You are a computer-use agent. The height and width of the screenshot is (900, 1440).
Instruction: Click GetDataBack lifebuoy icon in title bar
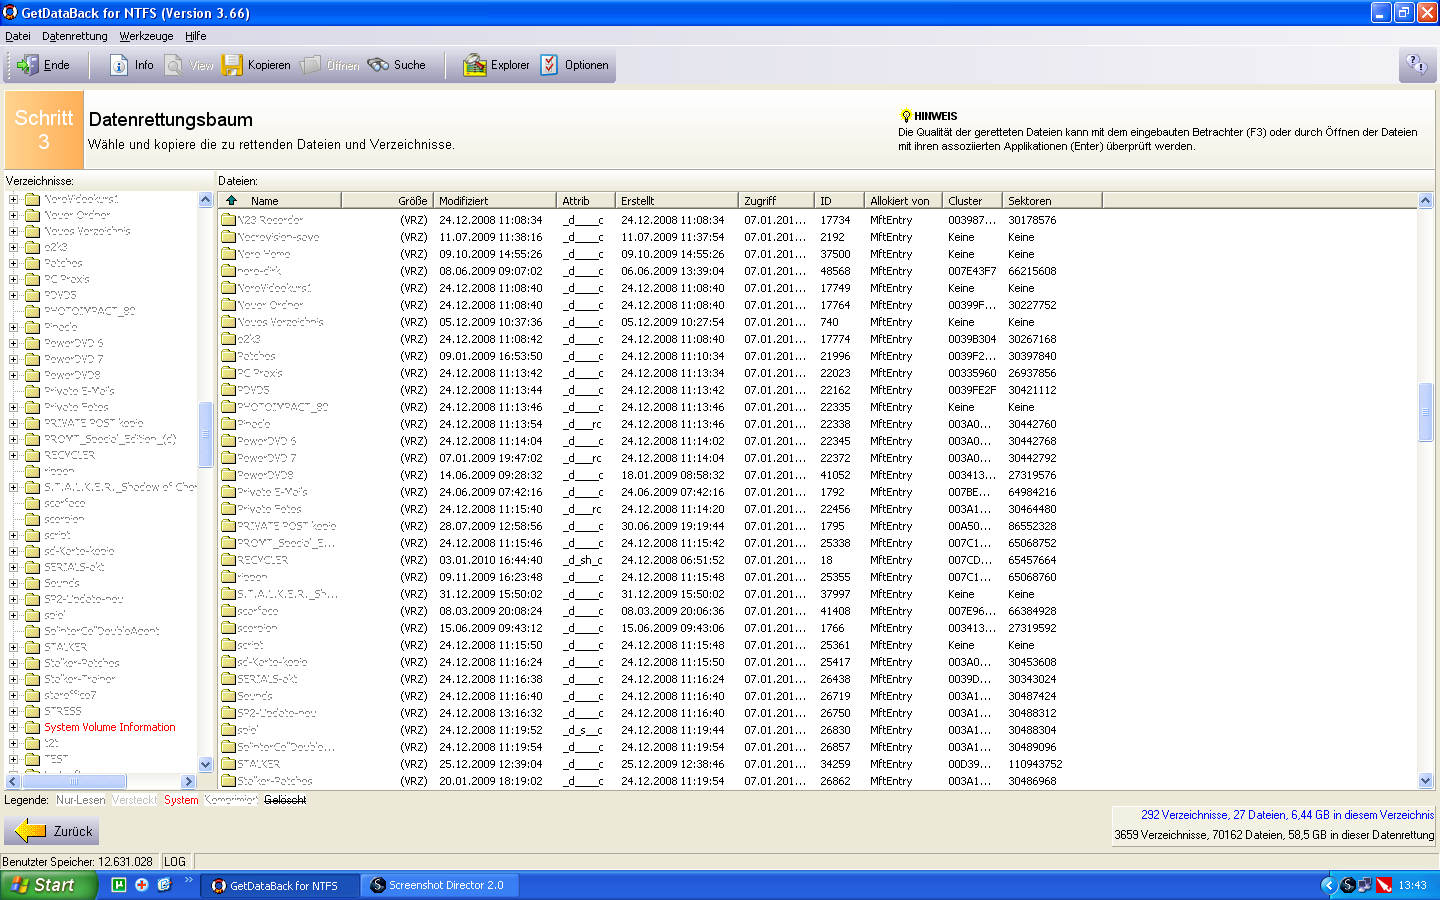(x=10, y=12)
